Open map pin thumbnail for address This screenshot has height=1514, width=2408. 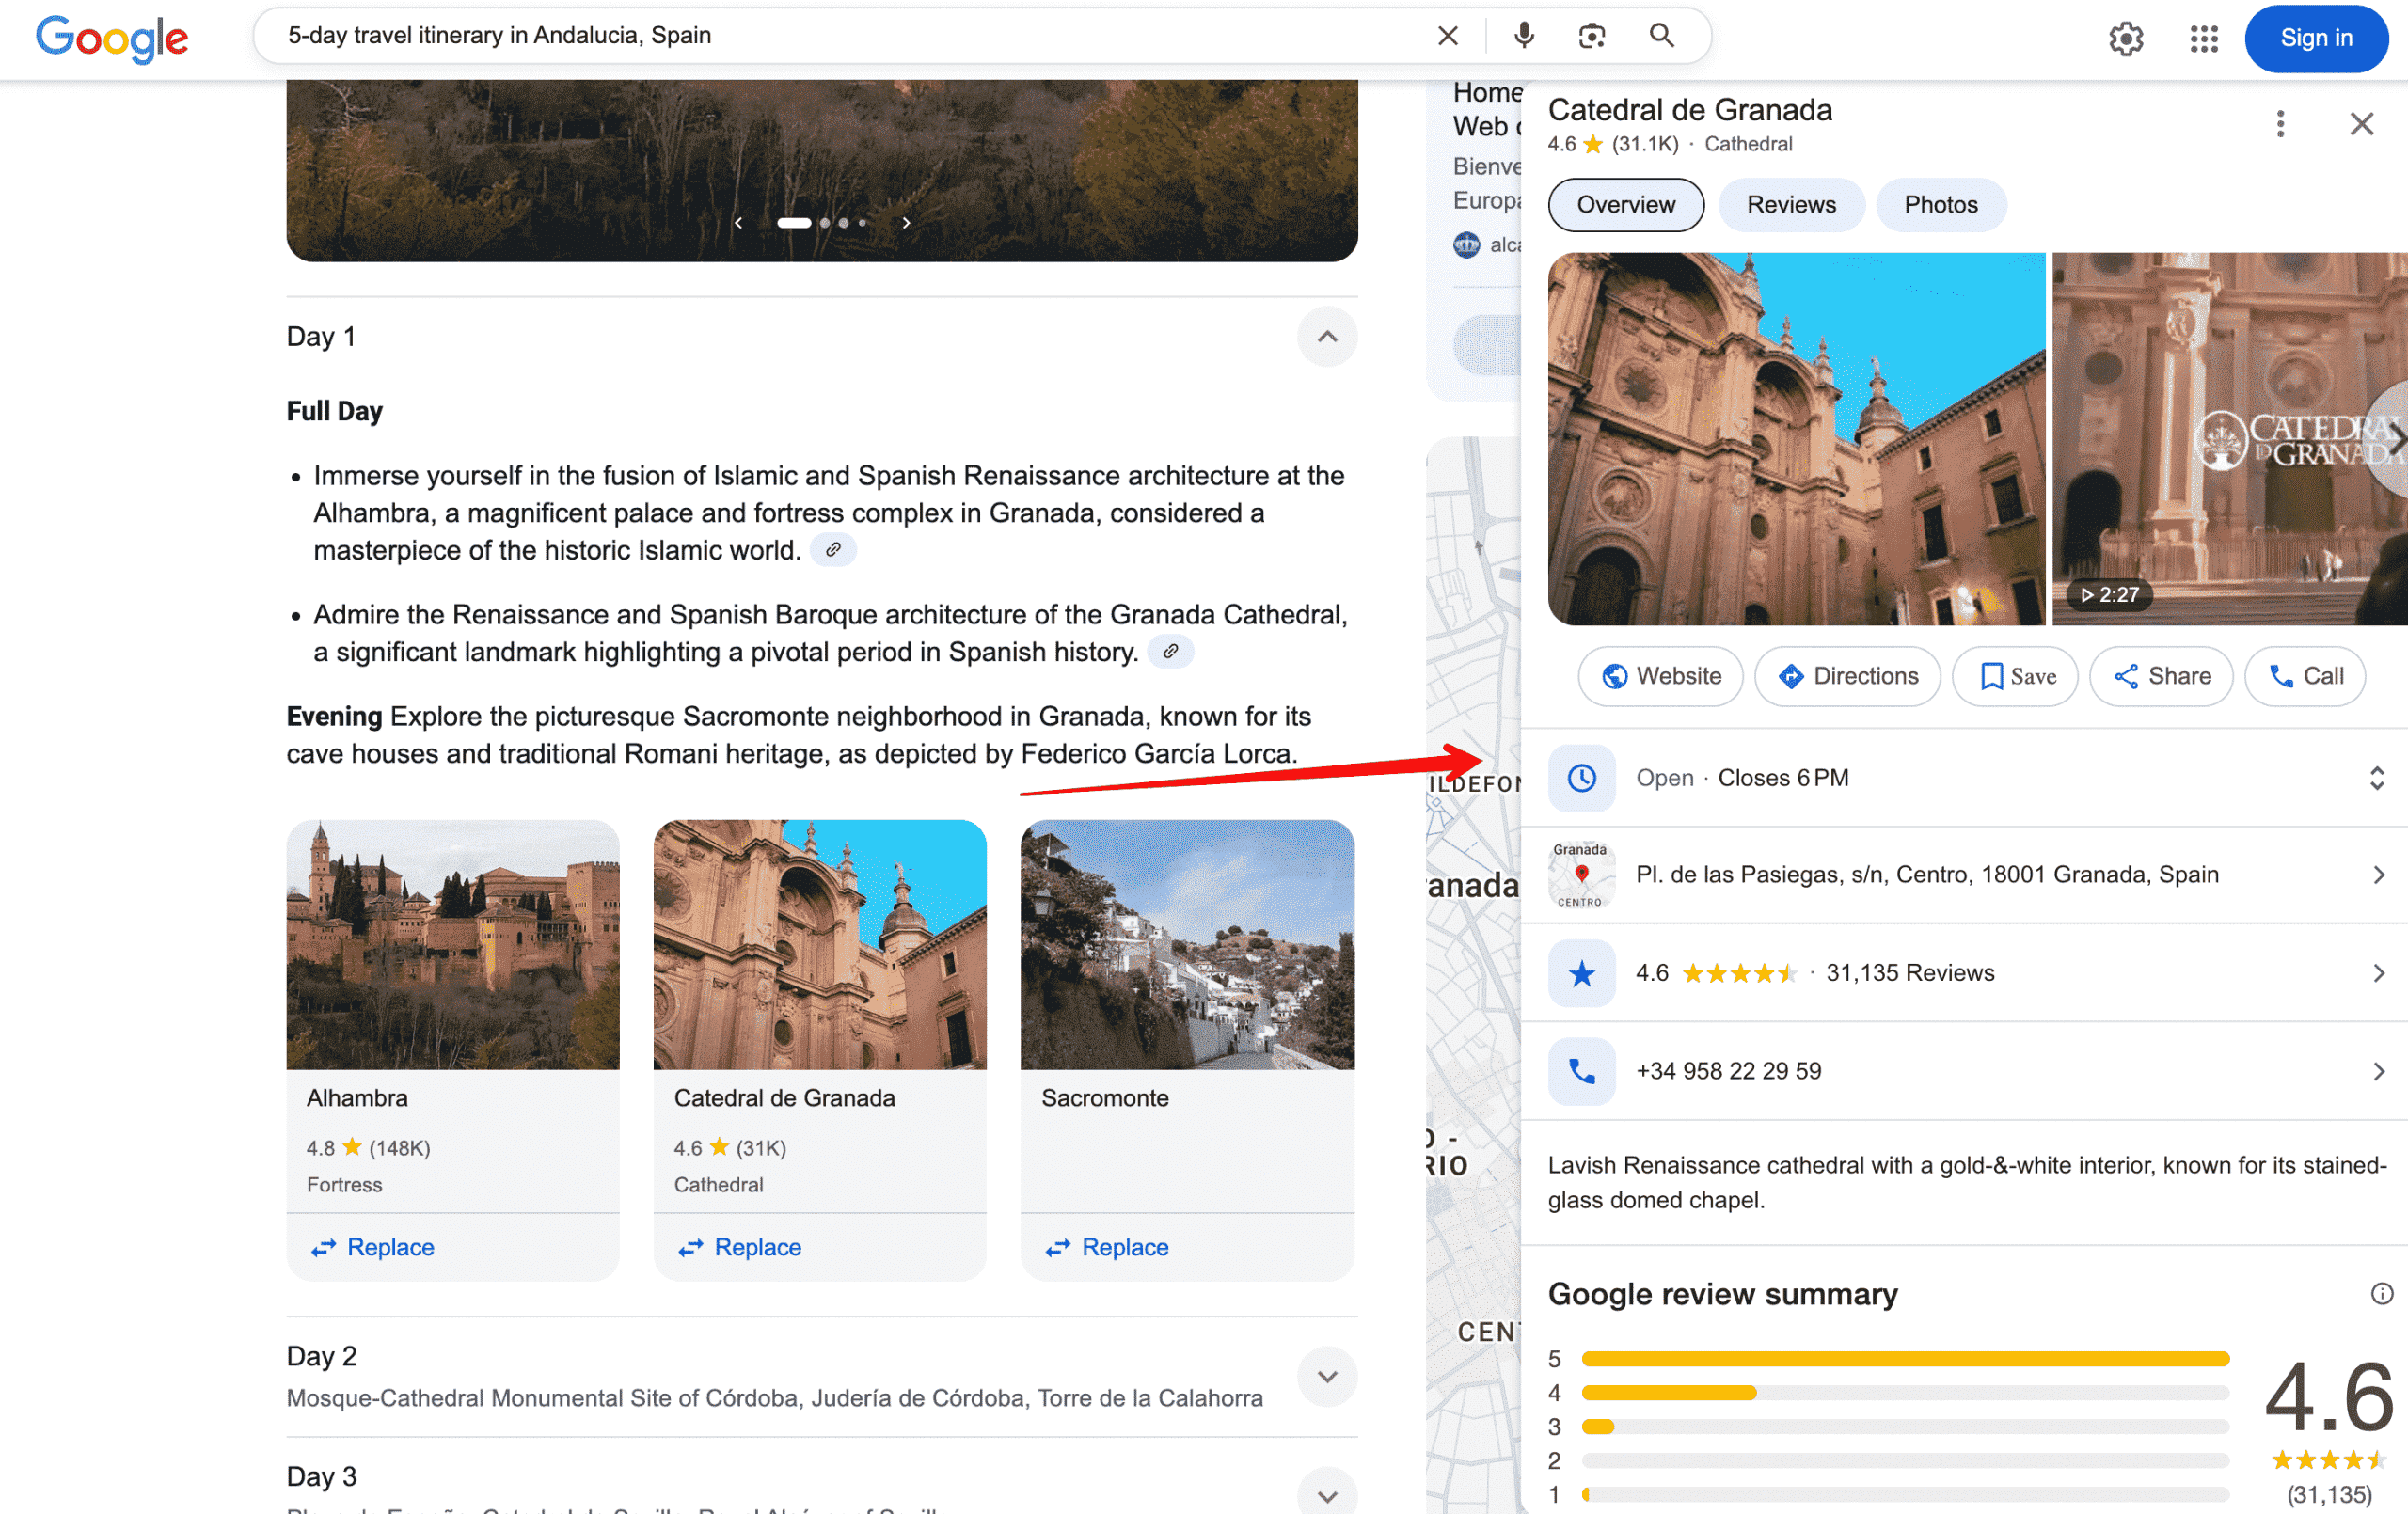click(1581, 875)
